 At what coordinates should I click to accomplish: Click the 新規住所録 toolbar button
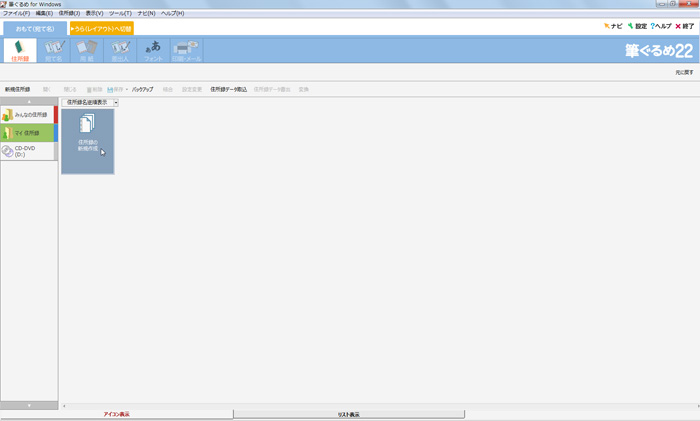(x=17, y=89)
